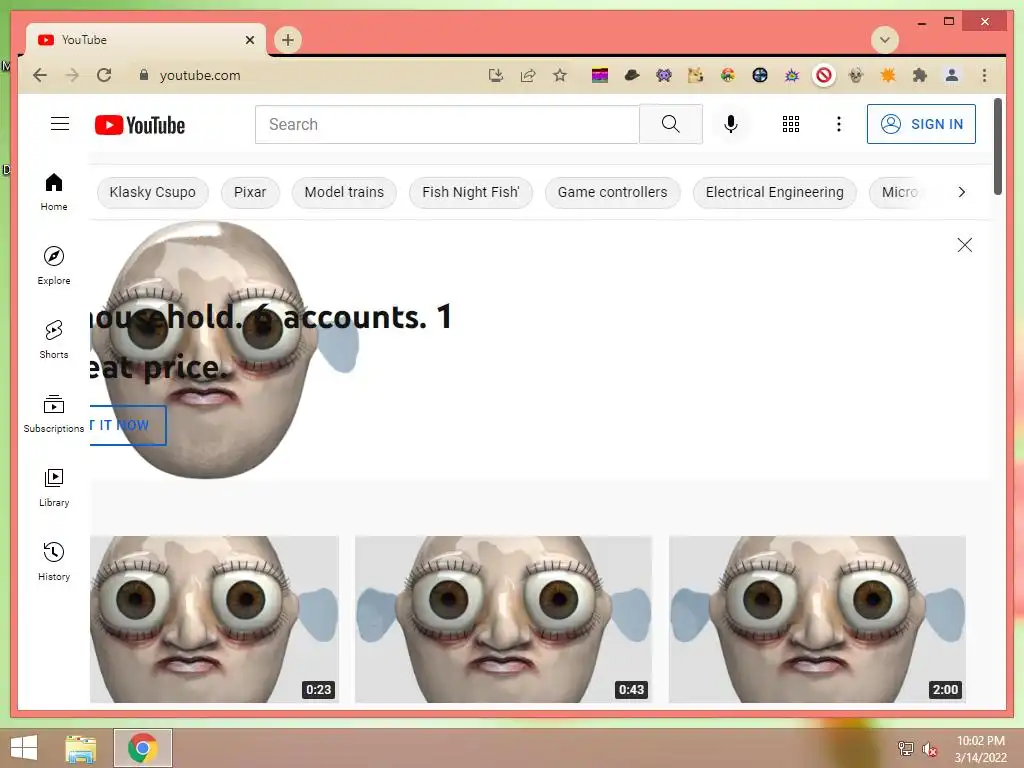The image size is (1024, 768).
Task: Start voice search with the microphone
Action: 731,124
